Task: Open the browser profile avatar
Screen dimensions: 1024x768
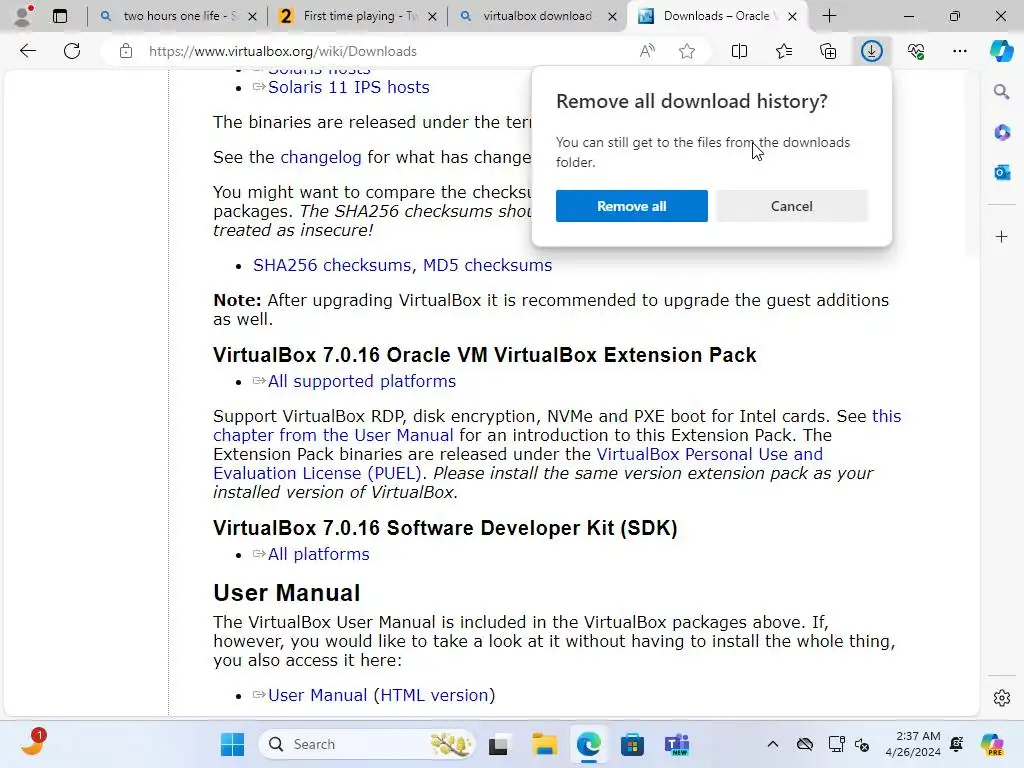Action: coord(24,16)
